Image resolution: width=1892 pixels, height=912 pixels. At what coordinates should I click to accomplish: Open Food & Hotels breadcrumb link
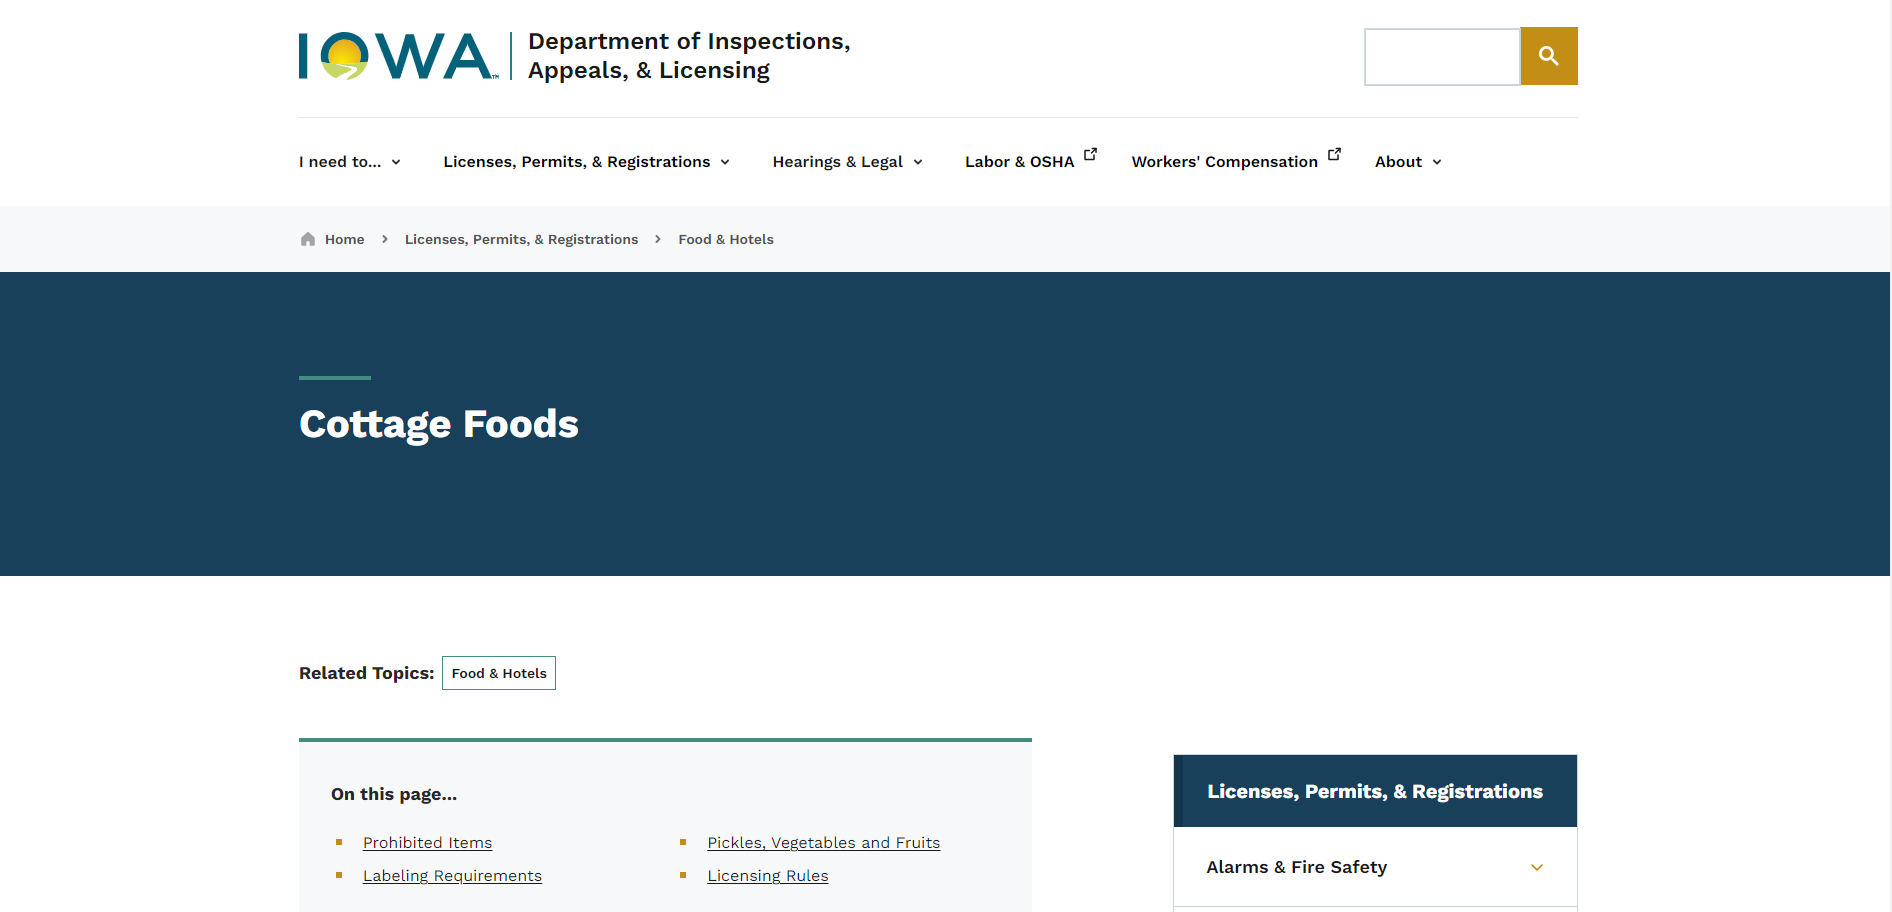[x=726, y=239]
